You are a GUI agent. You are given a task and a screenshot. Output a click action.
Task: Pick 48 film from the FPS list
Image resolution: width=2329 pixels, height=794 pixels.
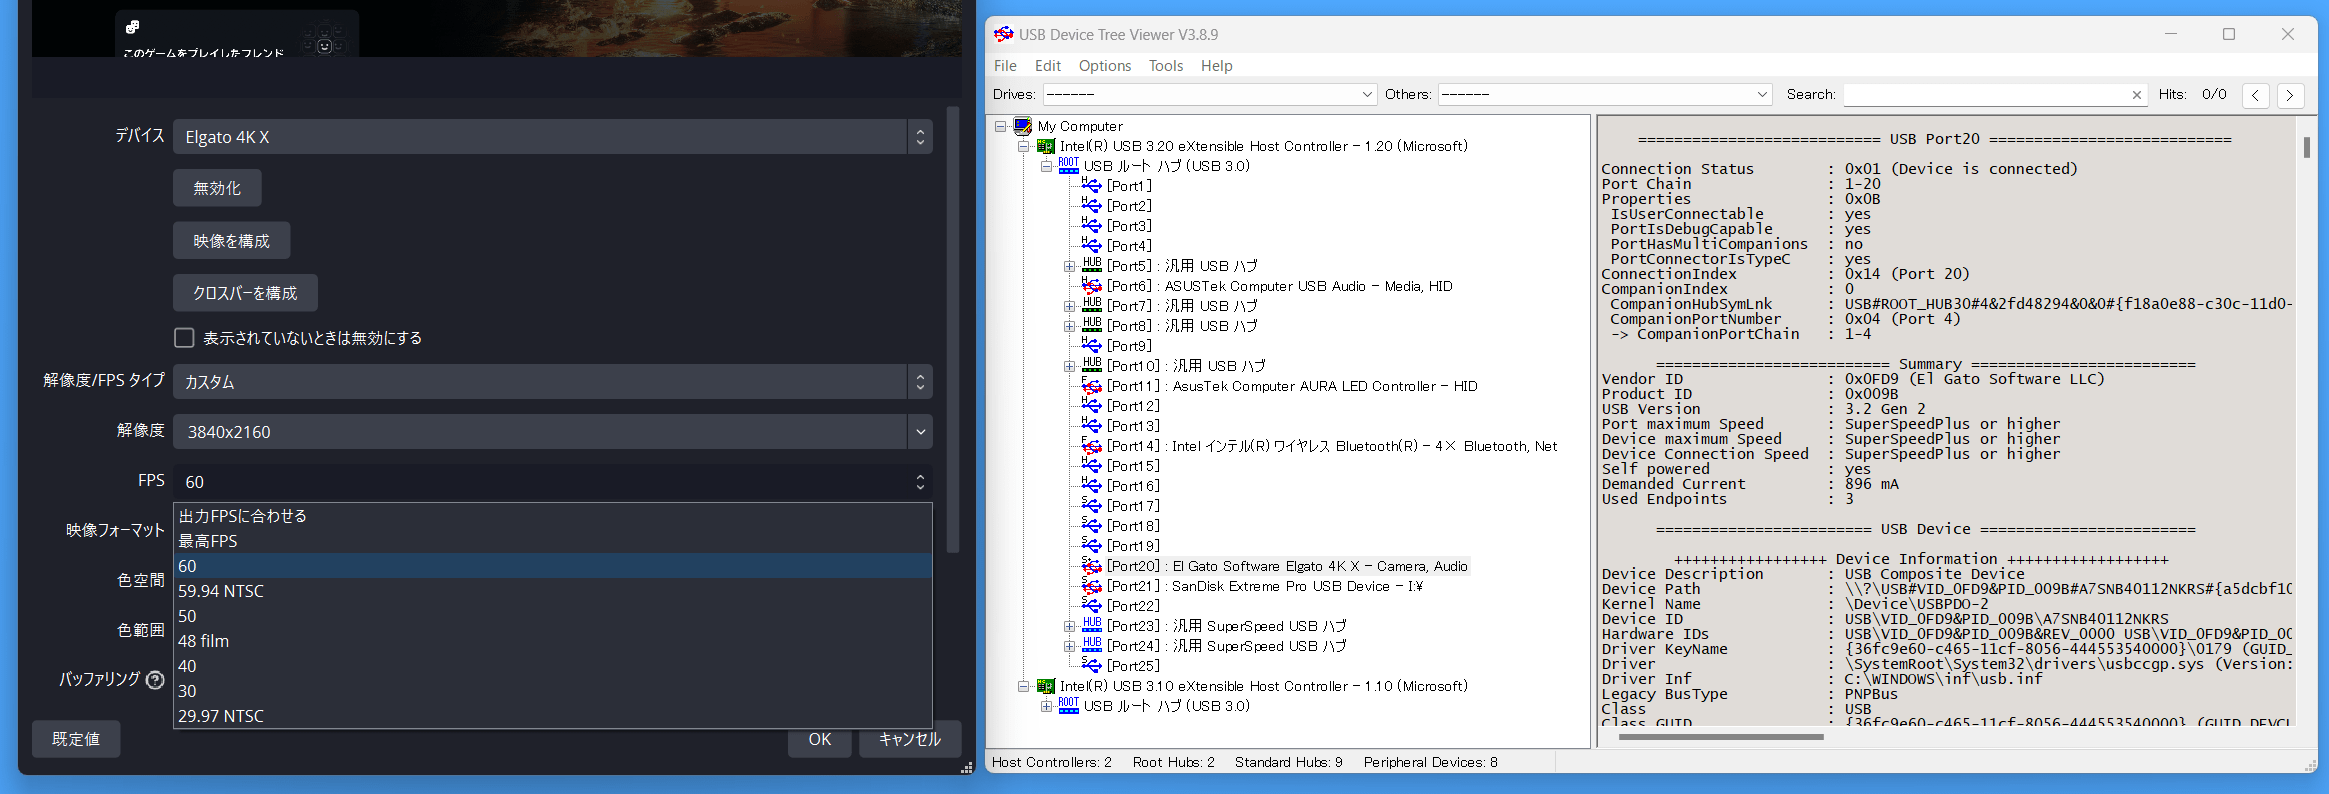552,641
